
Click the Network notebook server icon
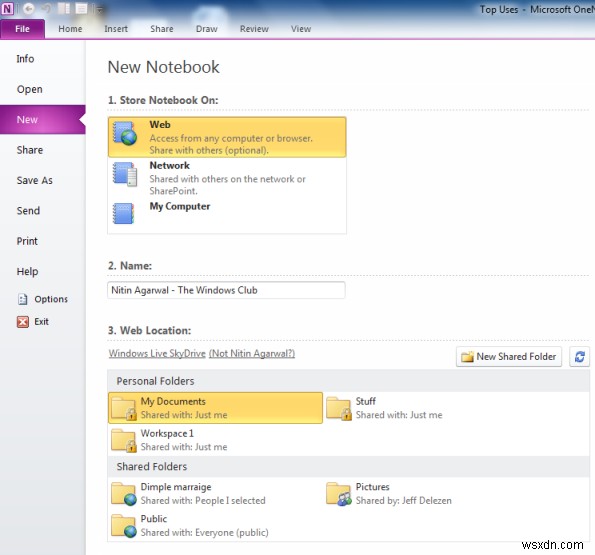124,174
